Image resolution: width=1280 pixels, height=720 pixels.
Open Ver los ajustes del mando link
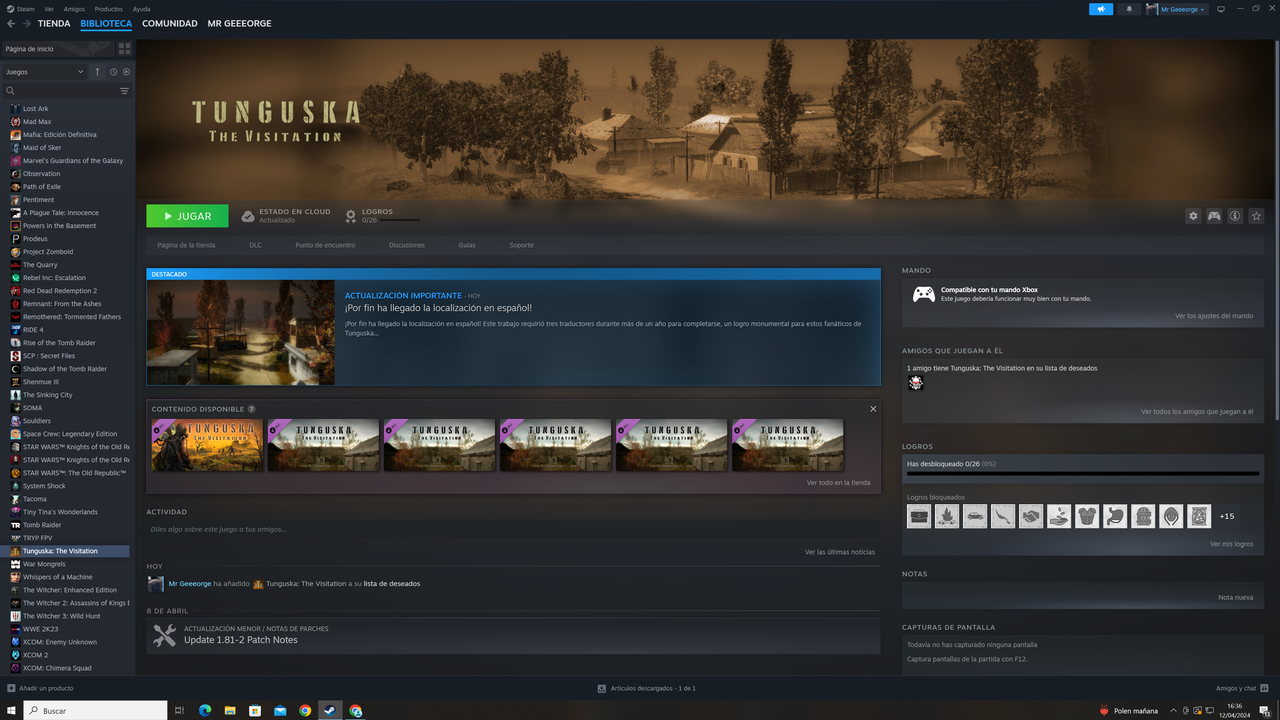click(1214, 316)
